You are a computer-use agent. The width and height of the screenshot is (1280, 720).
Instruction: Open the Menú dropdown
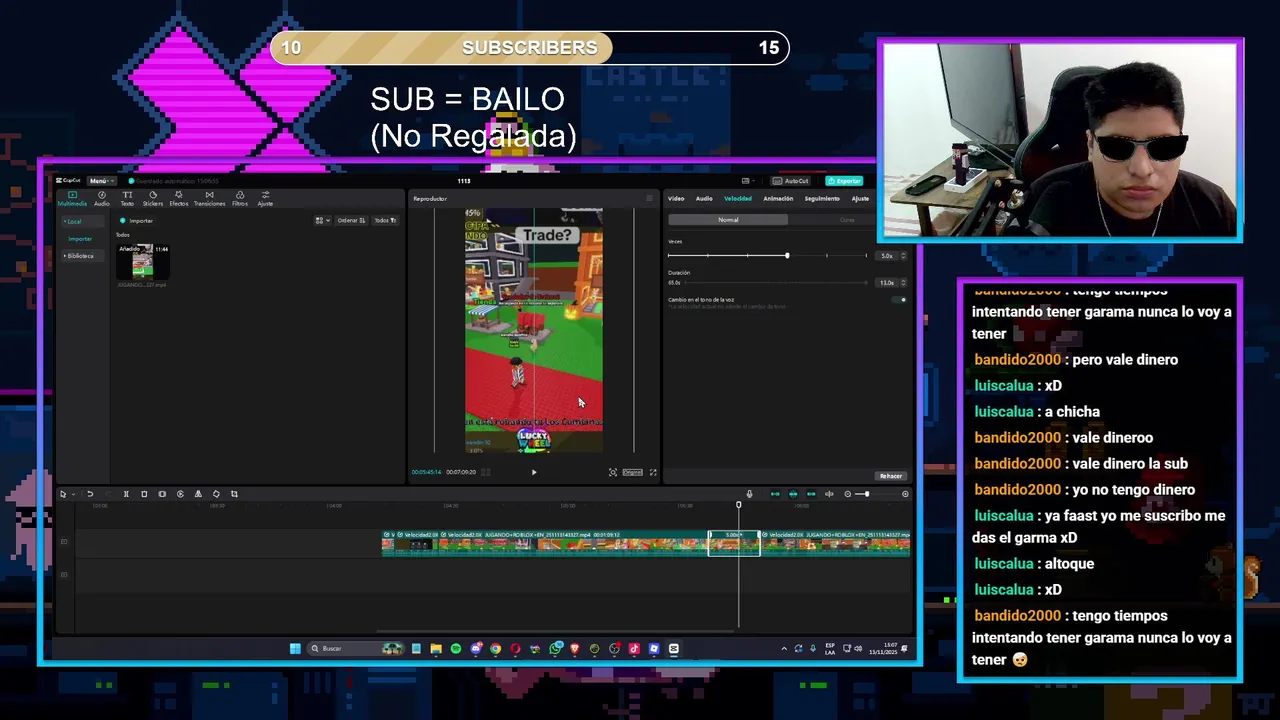tap(100, 181)
